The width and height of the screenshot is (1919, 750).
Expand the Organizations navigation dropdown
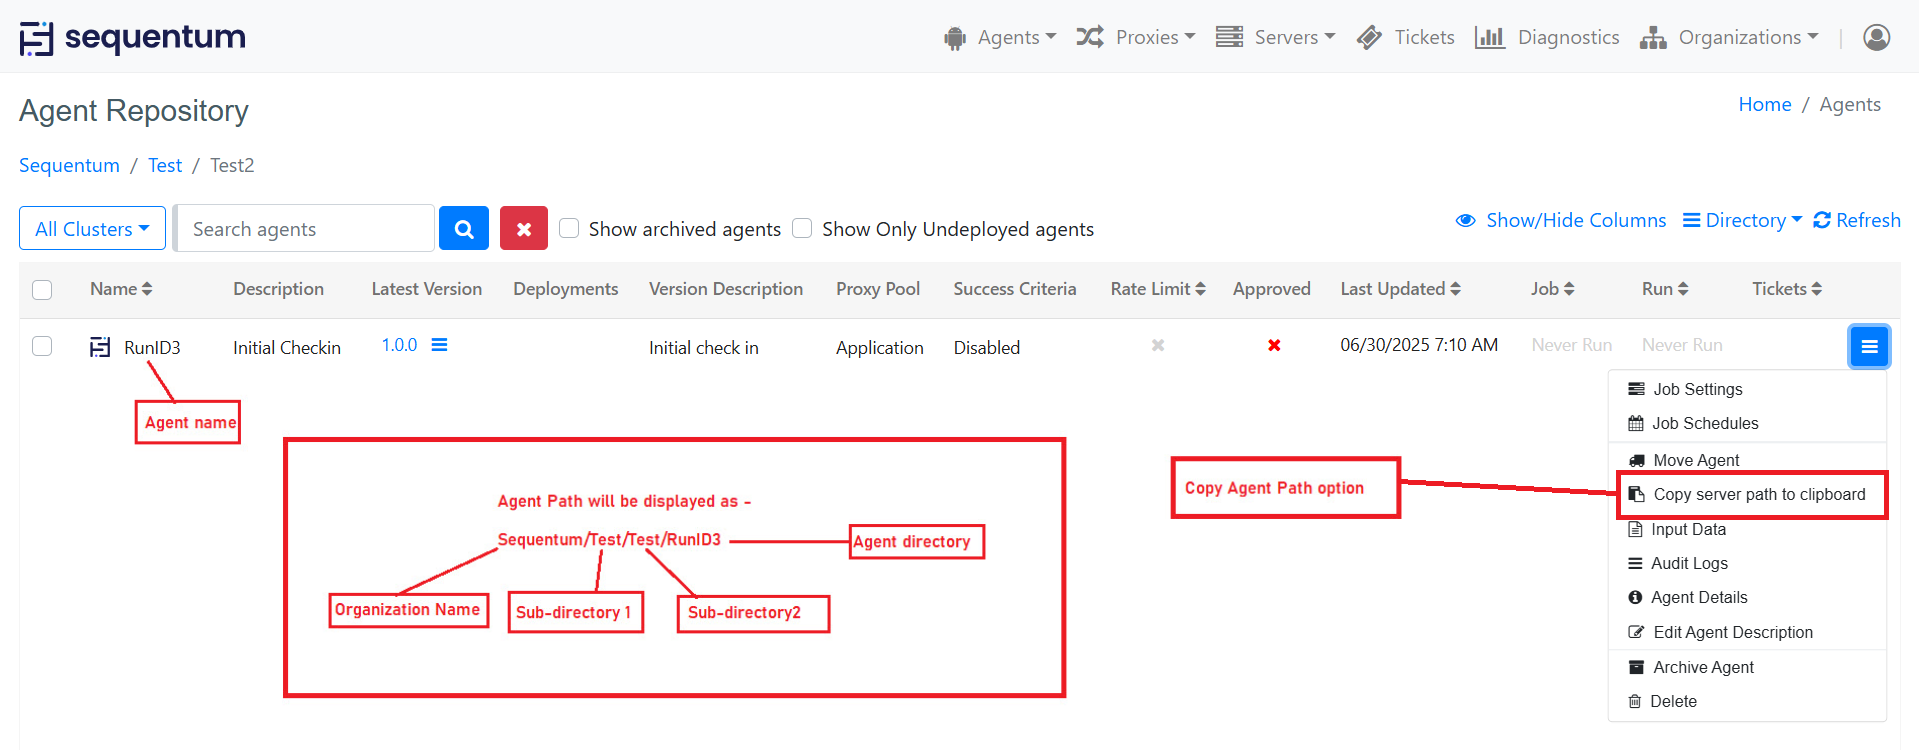tap(1729, 37)
